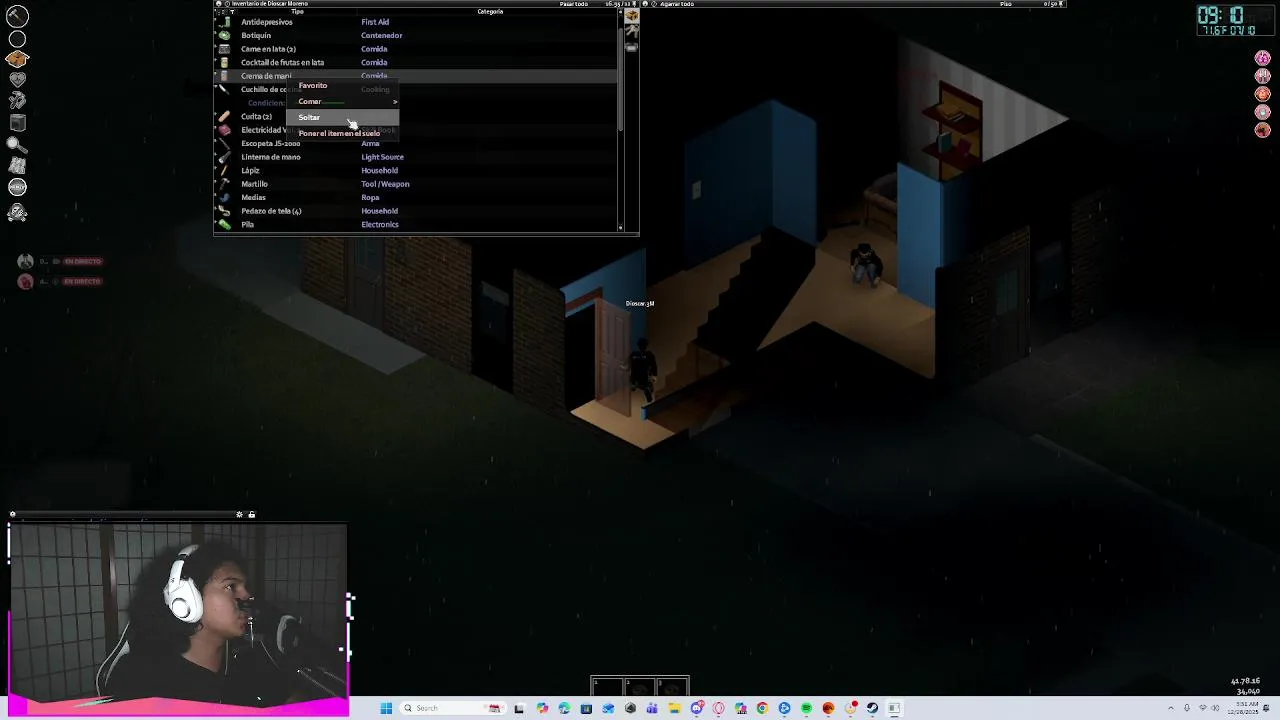The image size is (1280, 720).
Task: Click the Pasar todo button
Action: click(574, 4)
